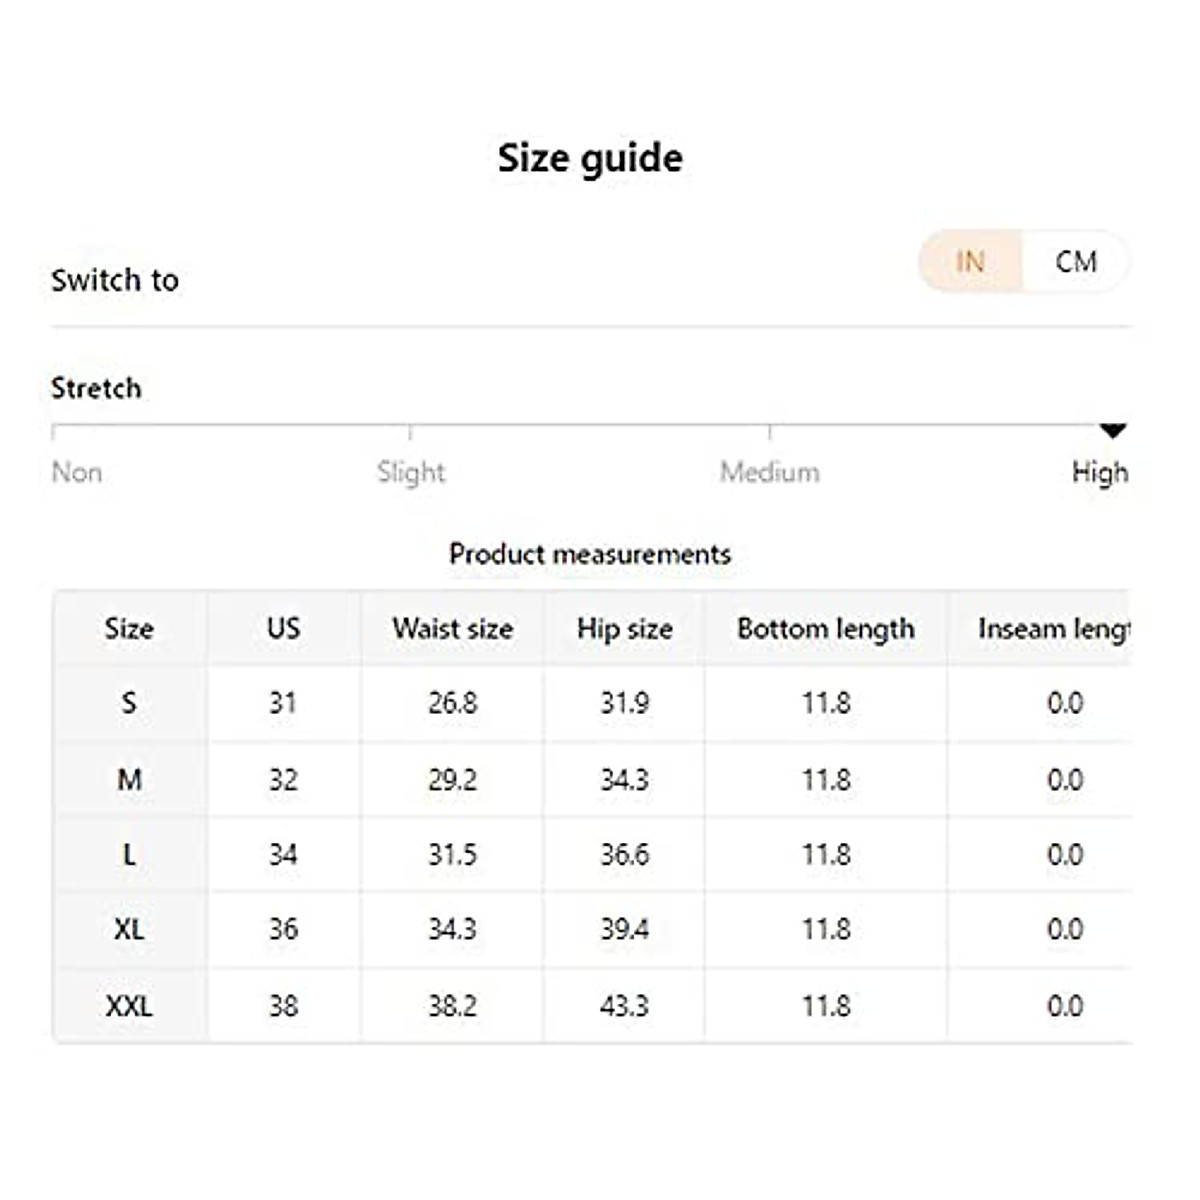Click the Size guide heading

pos(590,158)
